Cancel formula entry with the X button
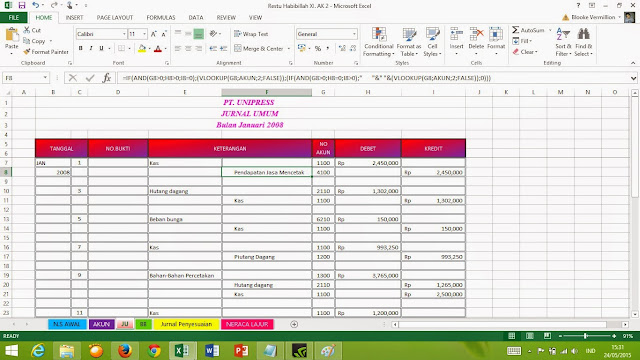 [x=73, y=78]
